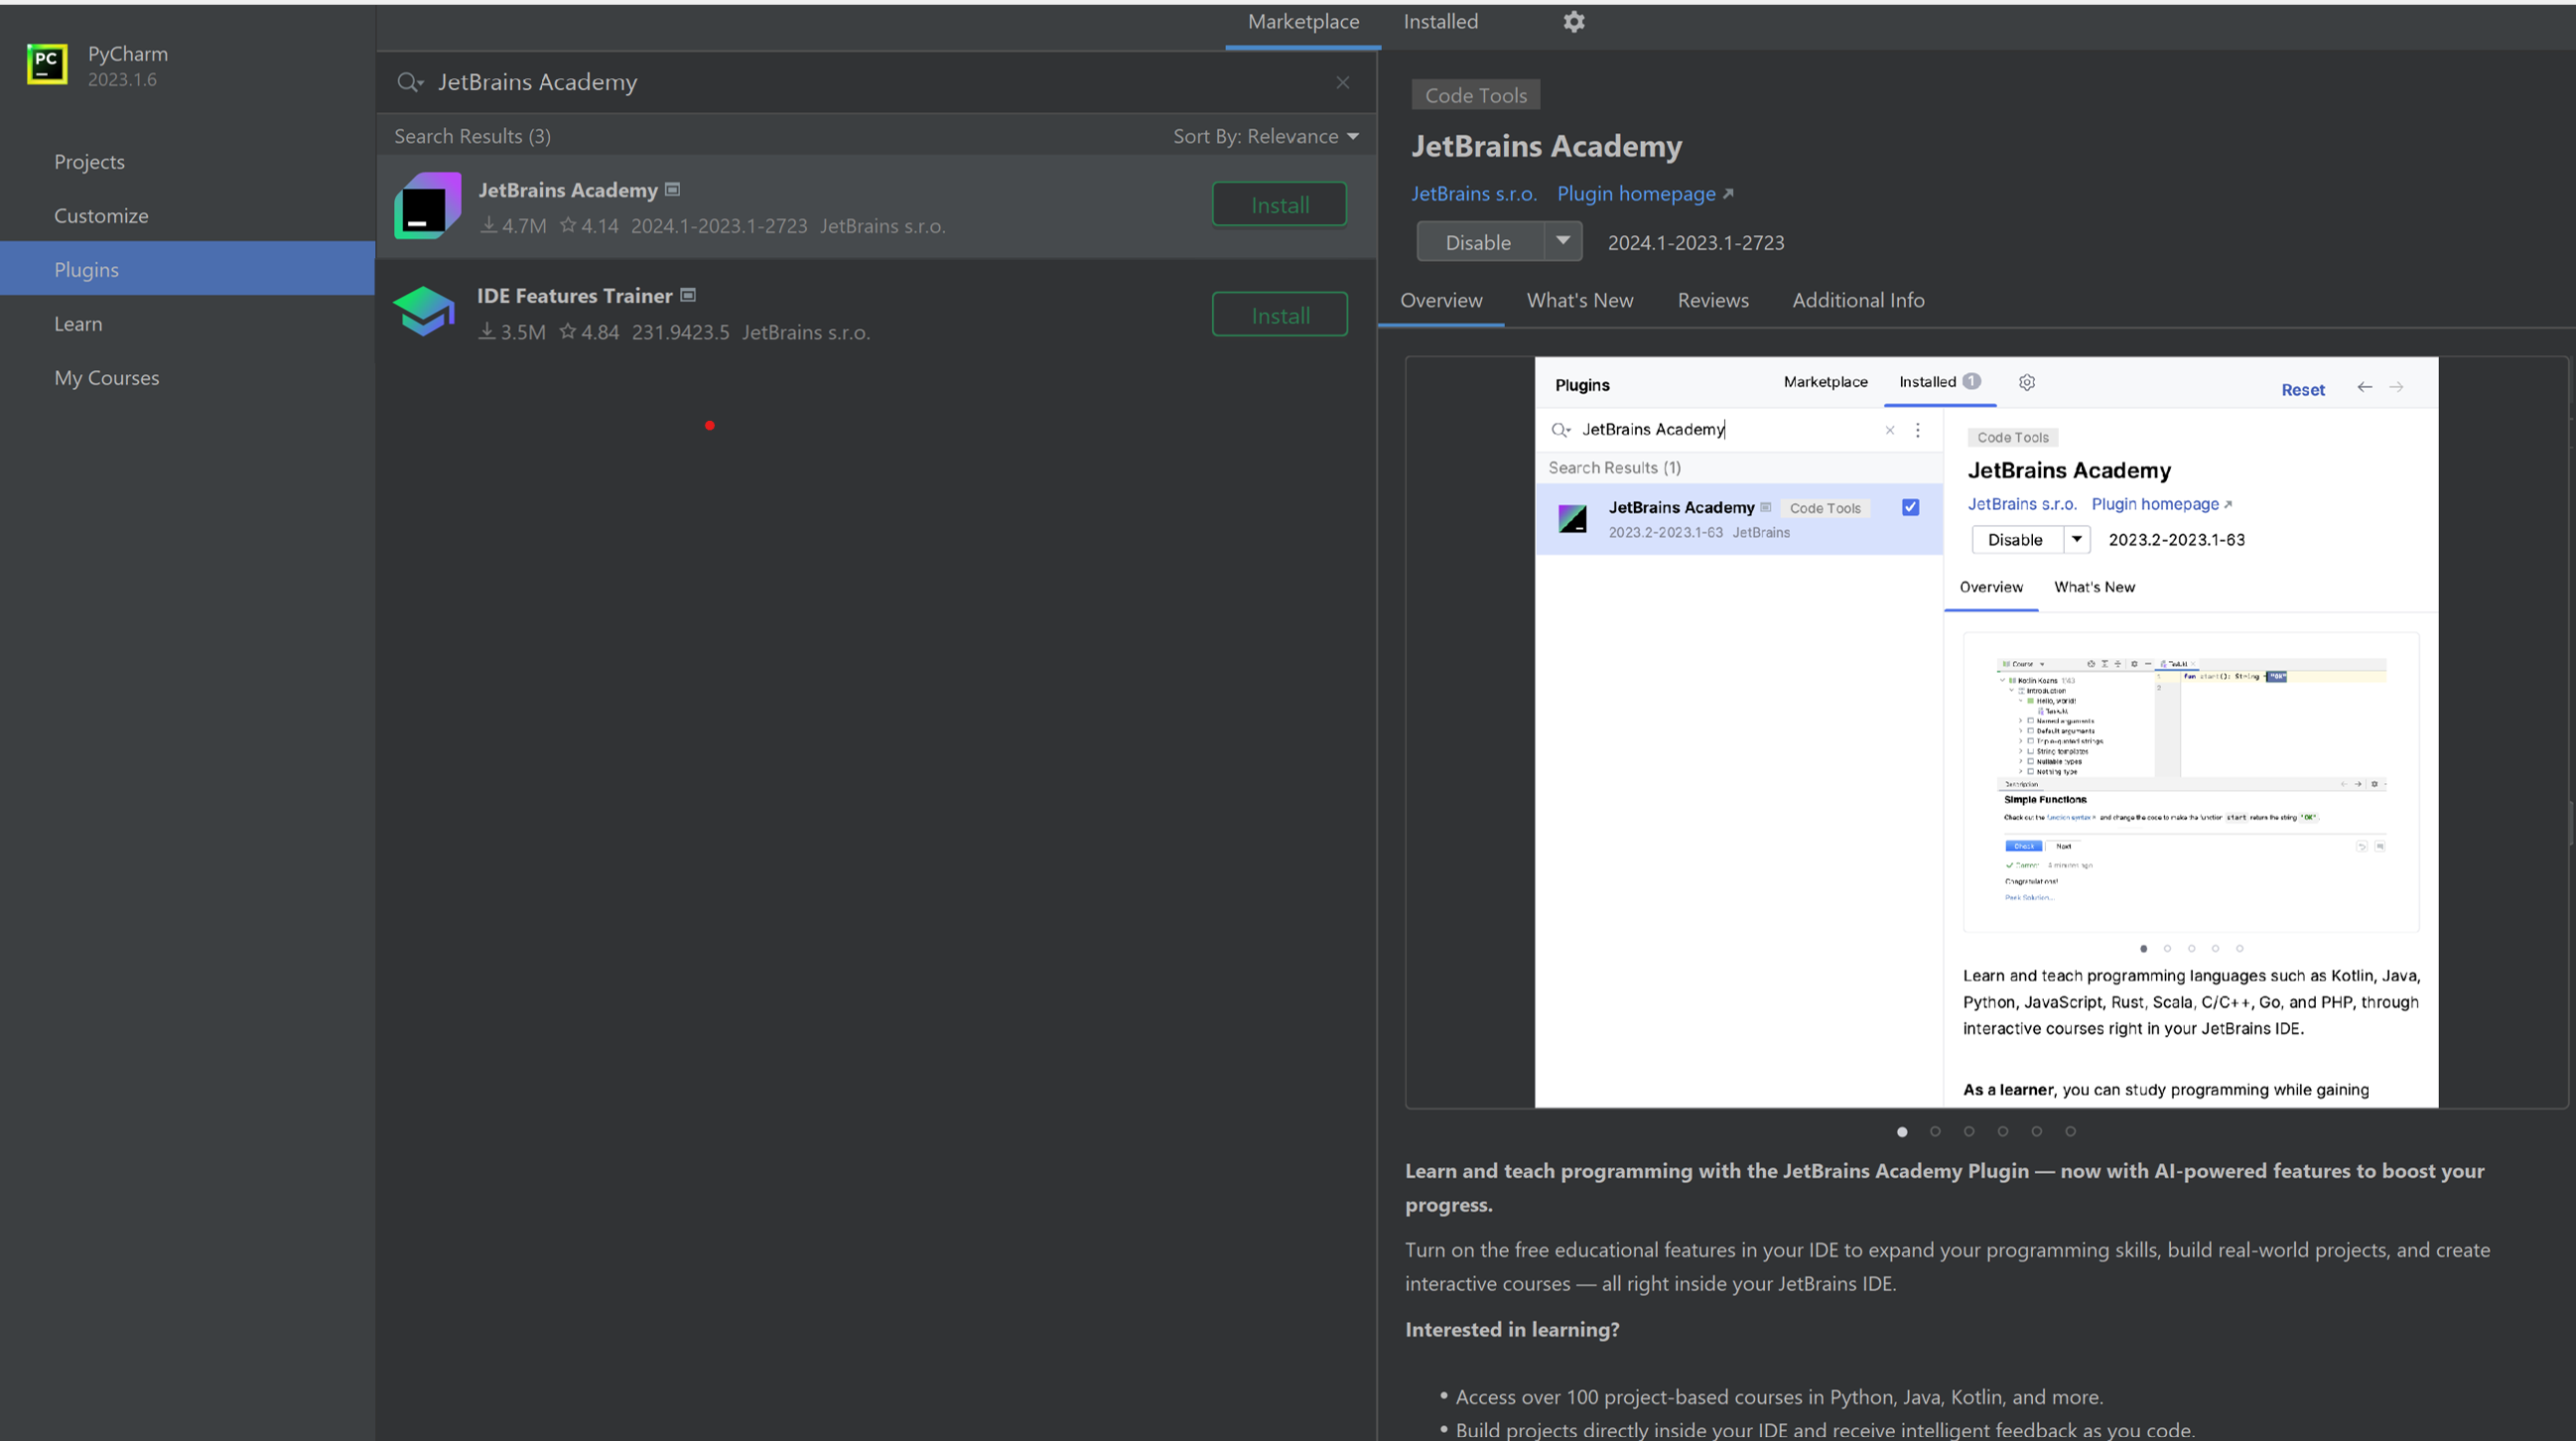Open the Overview tab

pos(1441,300)
